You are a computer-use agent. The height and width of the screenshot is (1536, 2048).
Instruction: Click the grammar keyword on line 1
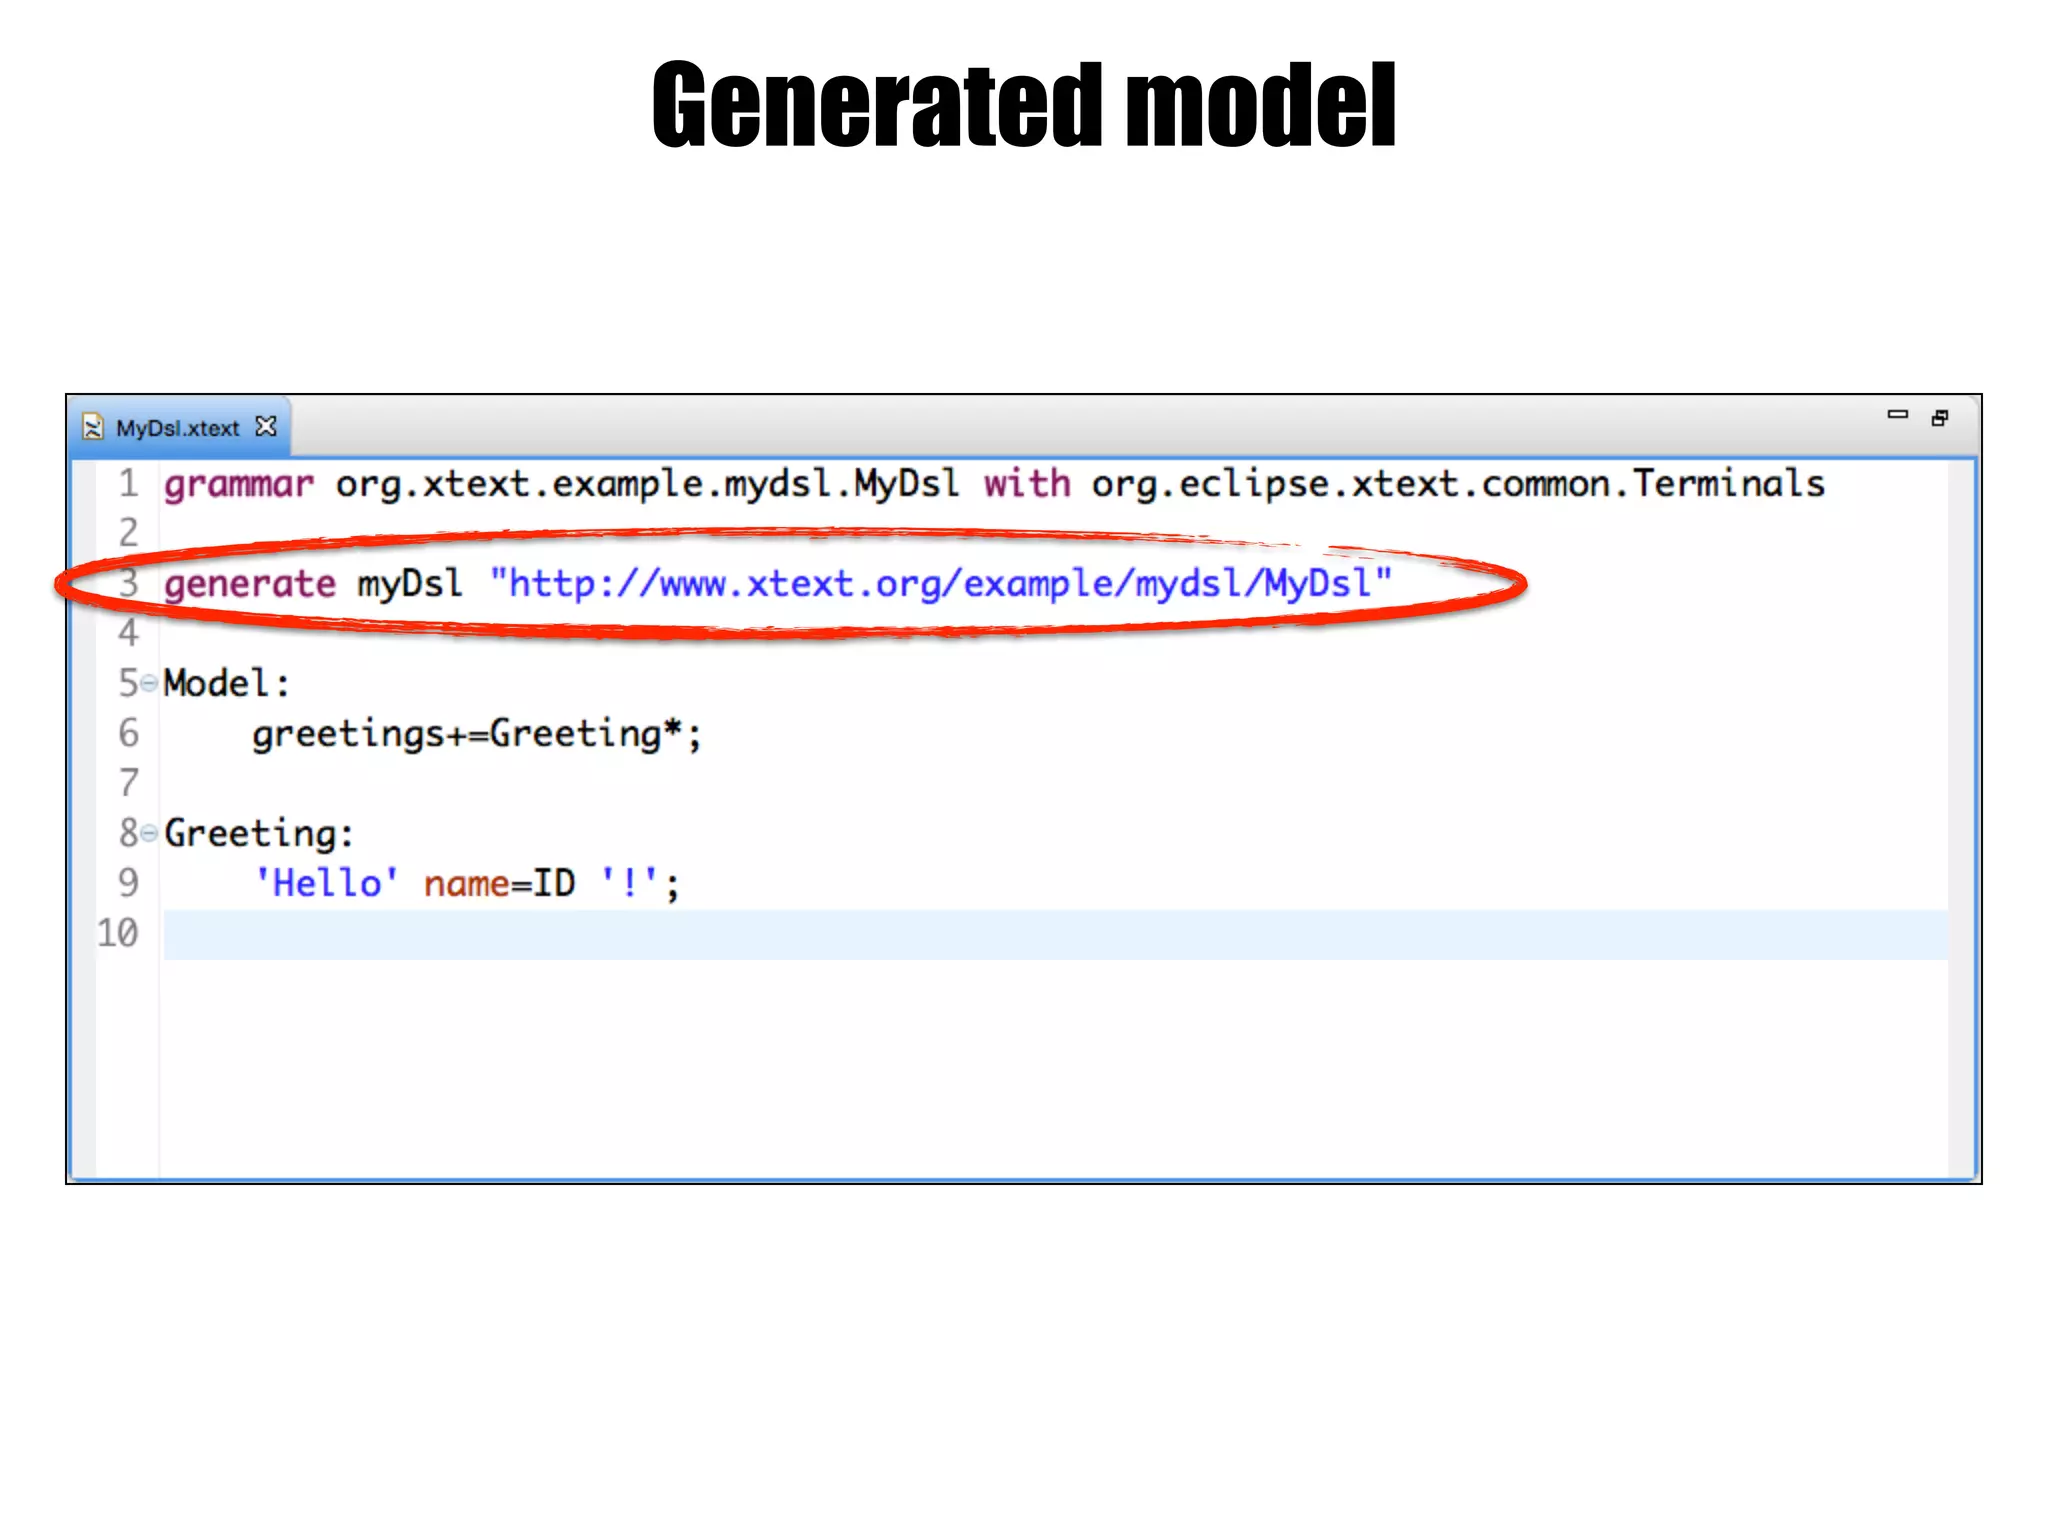238,484
